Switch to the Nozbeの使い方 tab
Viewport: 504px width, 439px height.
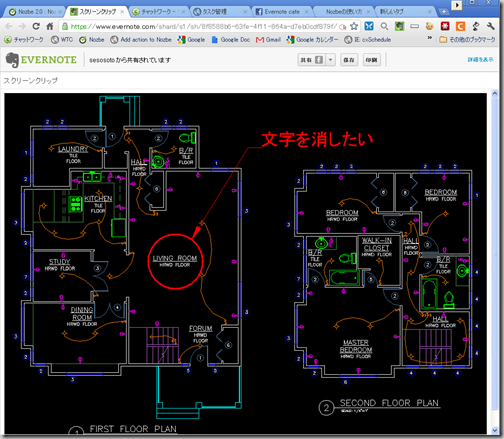tap(343, 12)
